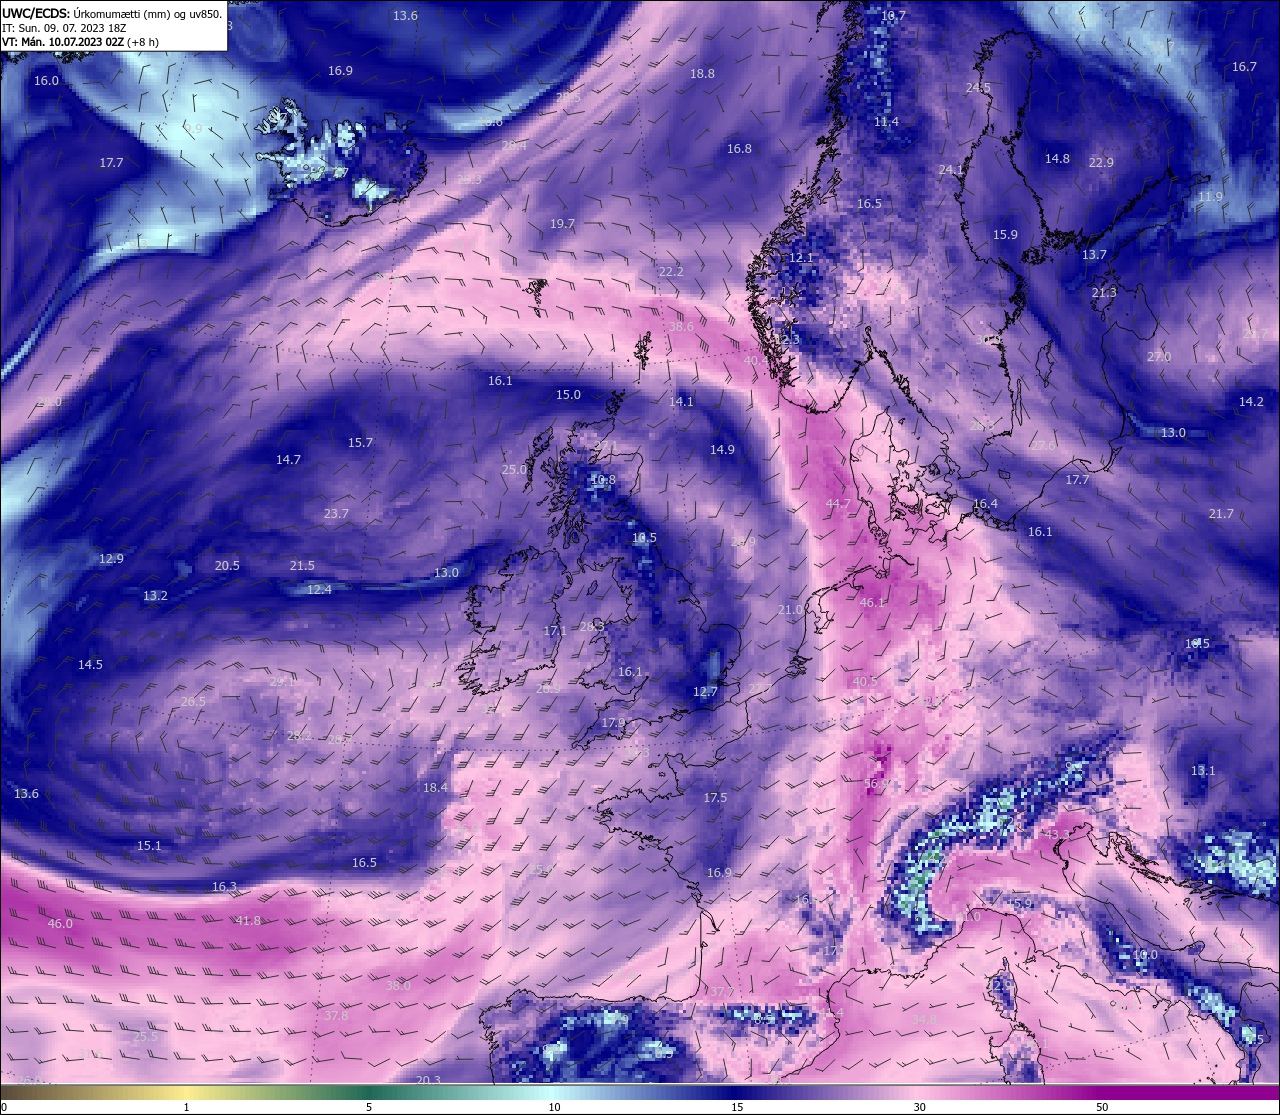This screenshot has width=1280, height=1115.
Task: Click the map value '14.5'
Action: [90, 664]
